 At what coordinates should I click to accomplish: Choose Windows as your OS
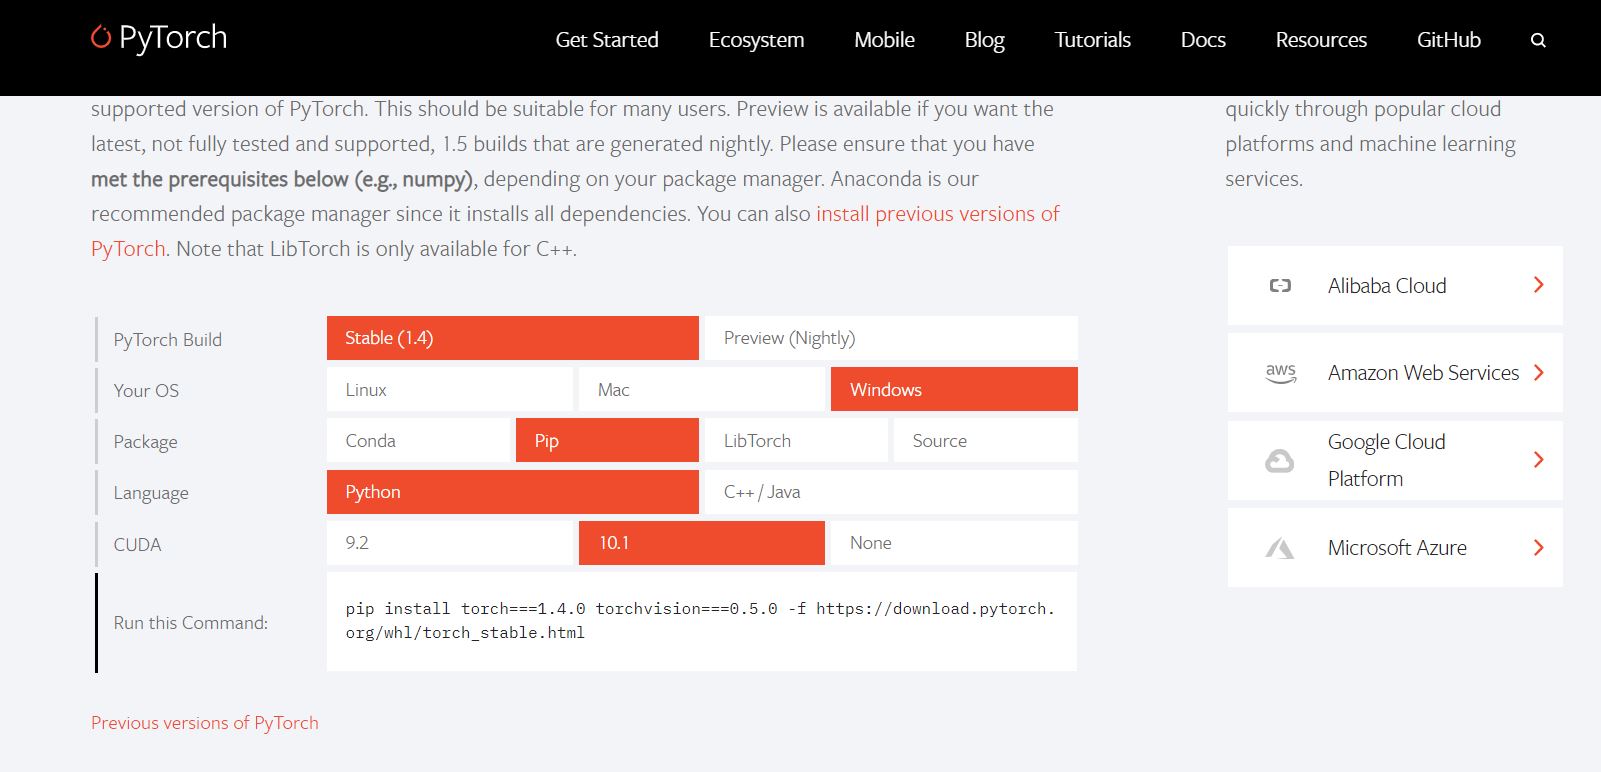[x=954, y=389]
